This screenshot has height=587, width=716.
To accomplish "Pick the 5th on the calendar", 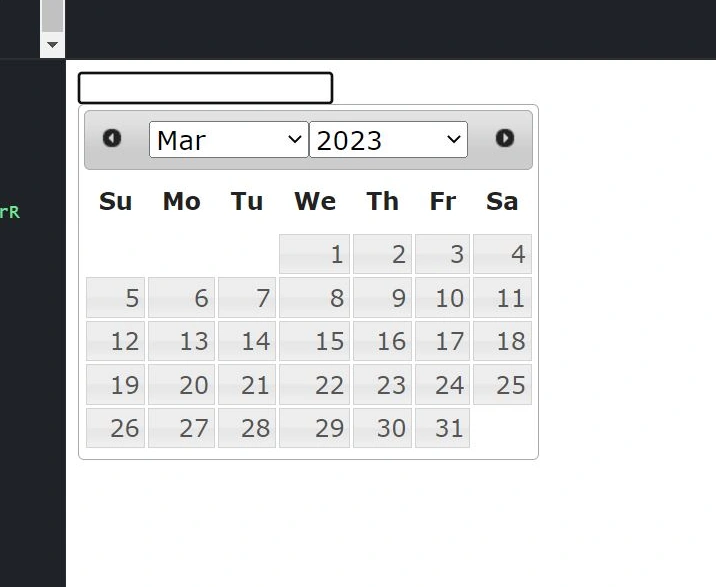I will click(116, 297).
